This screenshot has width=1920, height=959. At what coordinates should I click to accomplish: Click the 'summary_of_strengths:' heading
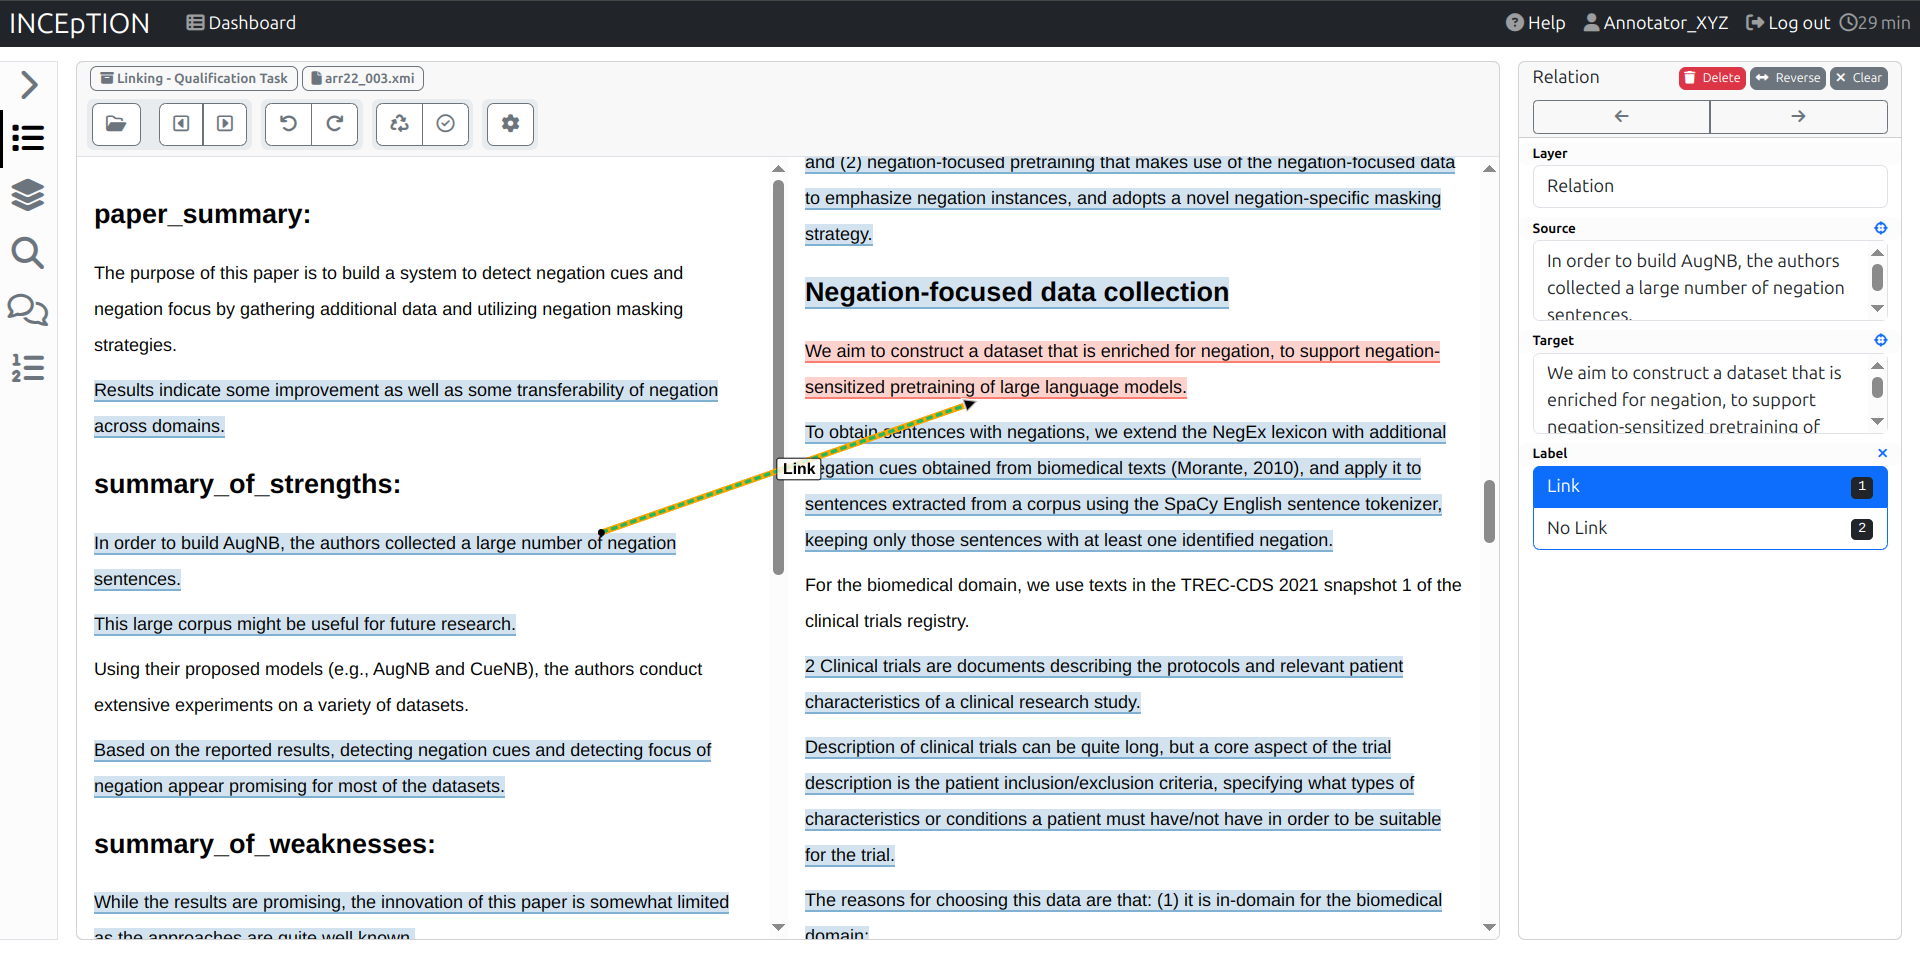pyautogui.click(x=247, y=484)
